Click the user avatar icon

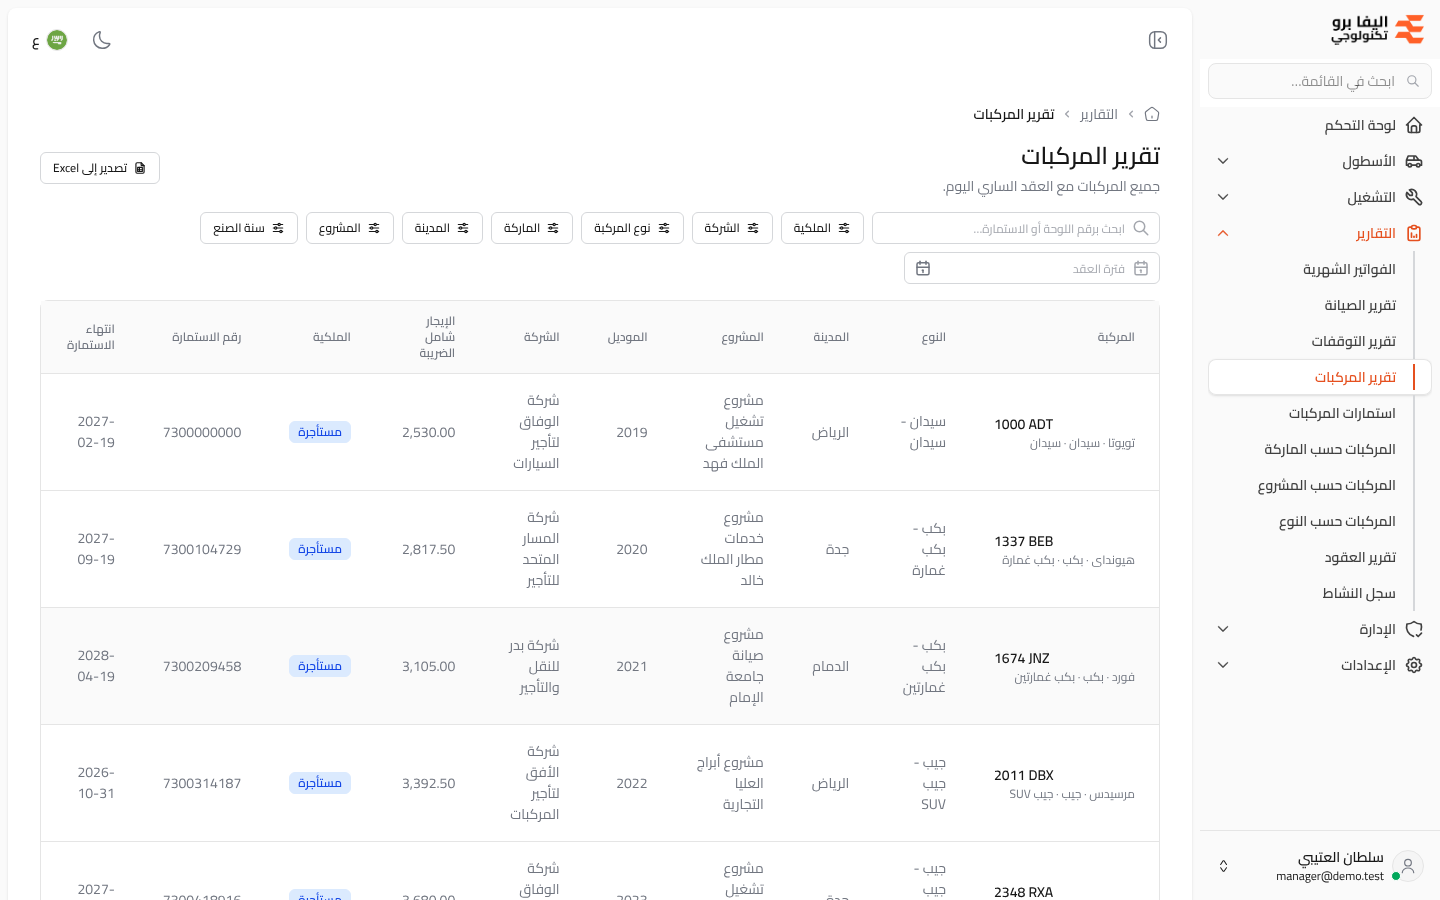(1408, 866)
